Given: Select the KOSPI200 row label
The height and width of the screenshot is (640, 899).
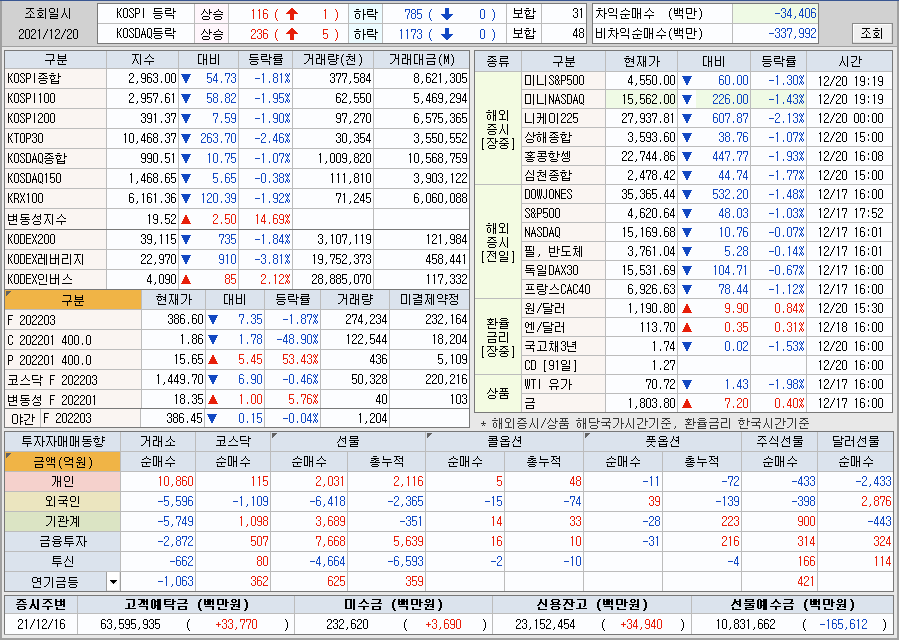Looking at the screenshot, I should [55, 119].
